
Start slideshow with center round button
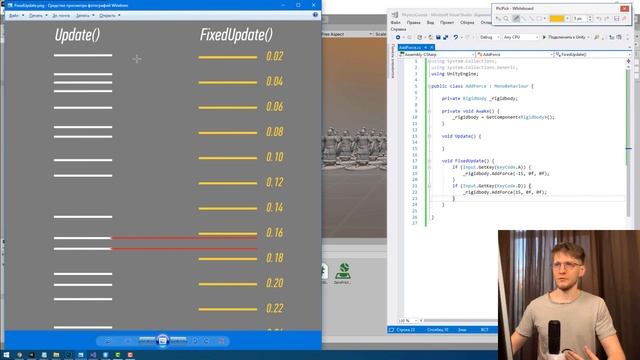pyautogui.click(x=162, y=340)
